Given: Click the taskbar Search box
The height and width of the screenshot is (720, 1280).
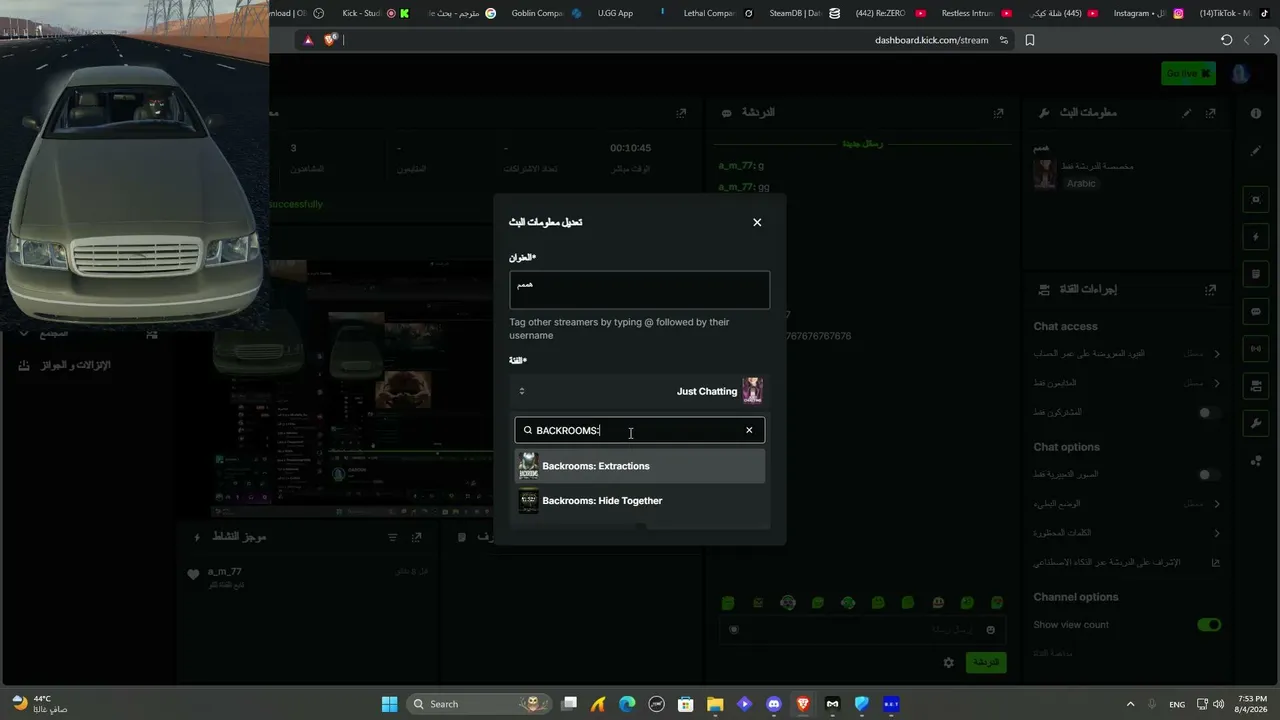Looking at the screenshot, I should (x=476, y=704).
